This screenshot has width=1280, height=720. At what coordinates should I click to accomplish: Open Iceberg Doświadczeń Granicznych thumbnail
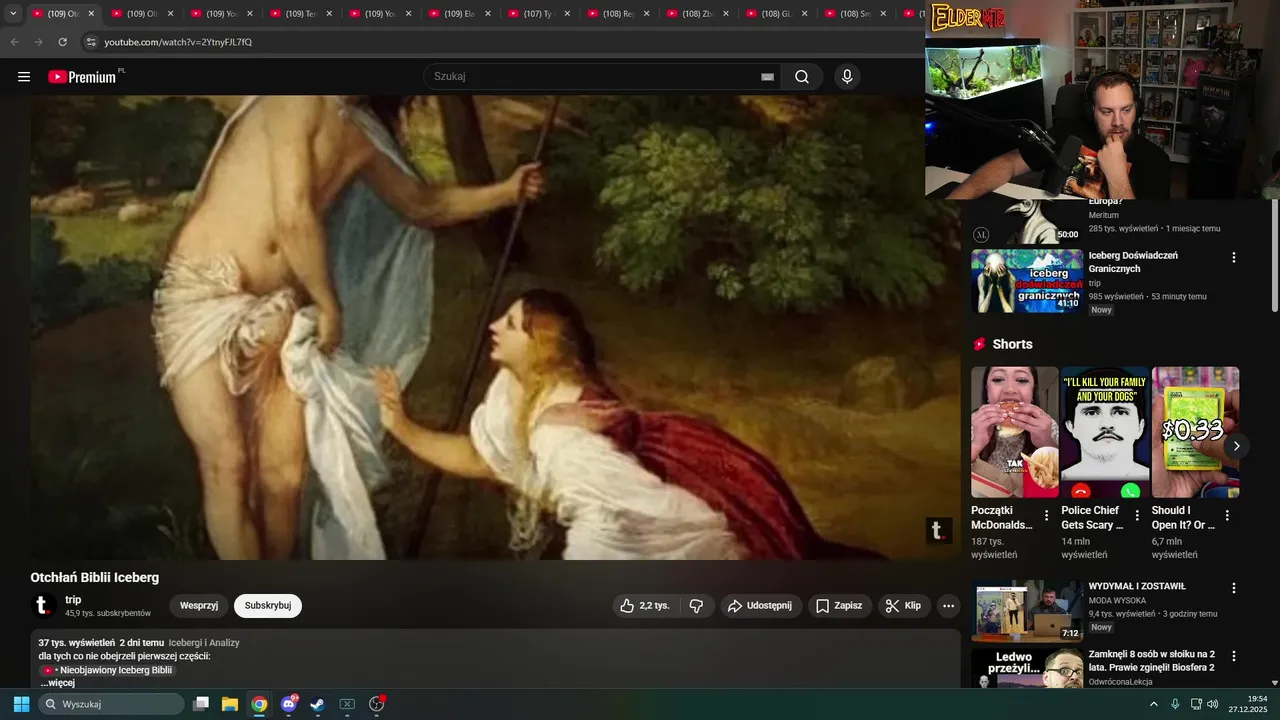pyautogui.click(x=1027, y=281)
